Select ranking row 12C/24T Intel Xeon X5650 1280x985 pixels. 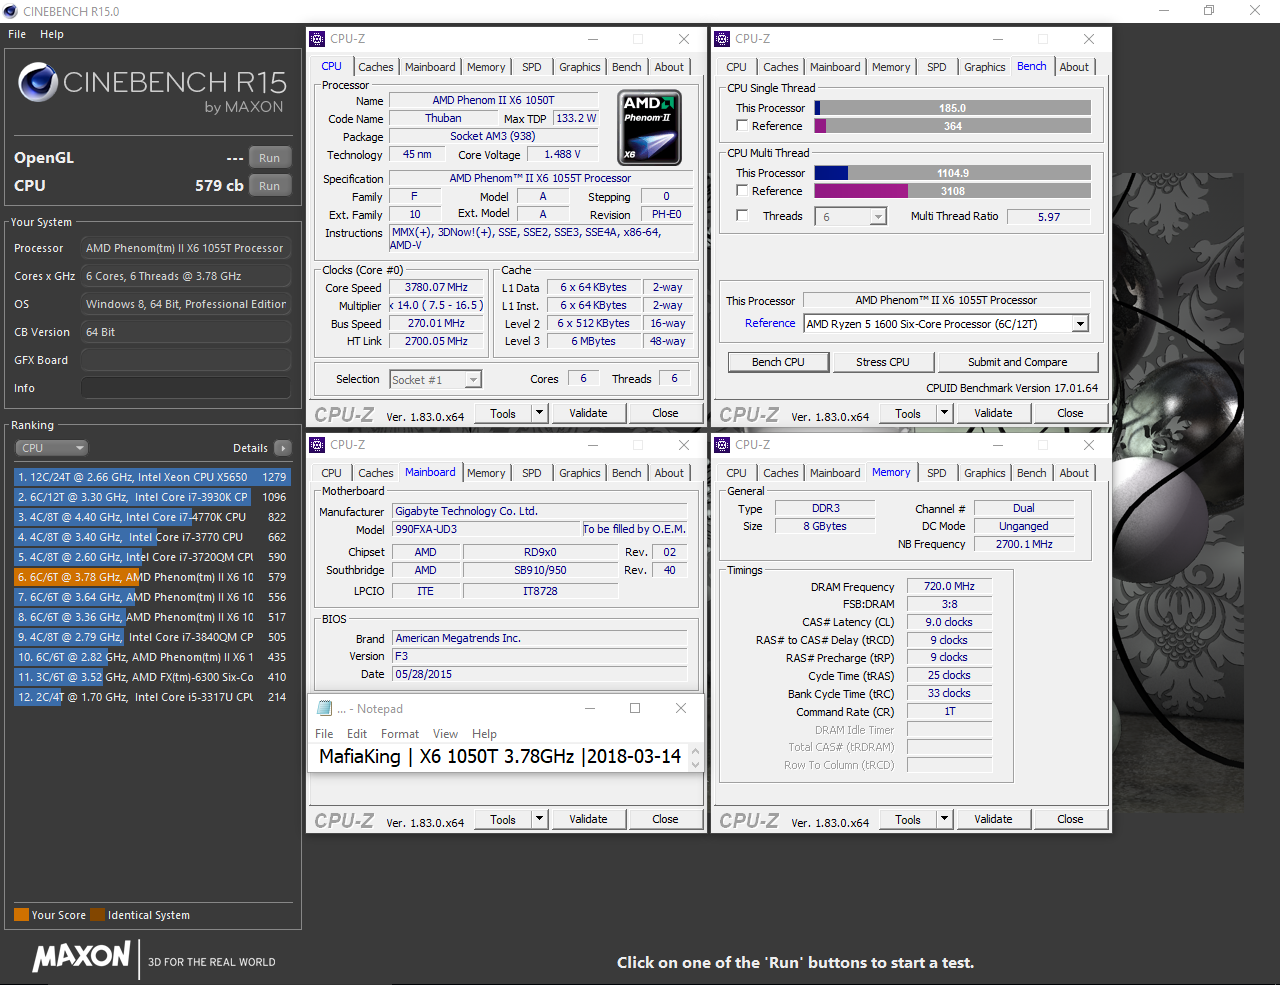(152, 477)
